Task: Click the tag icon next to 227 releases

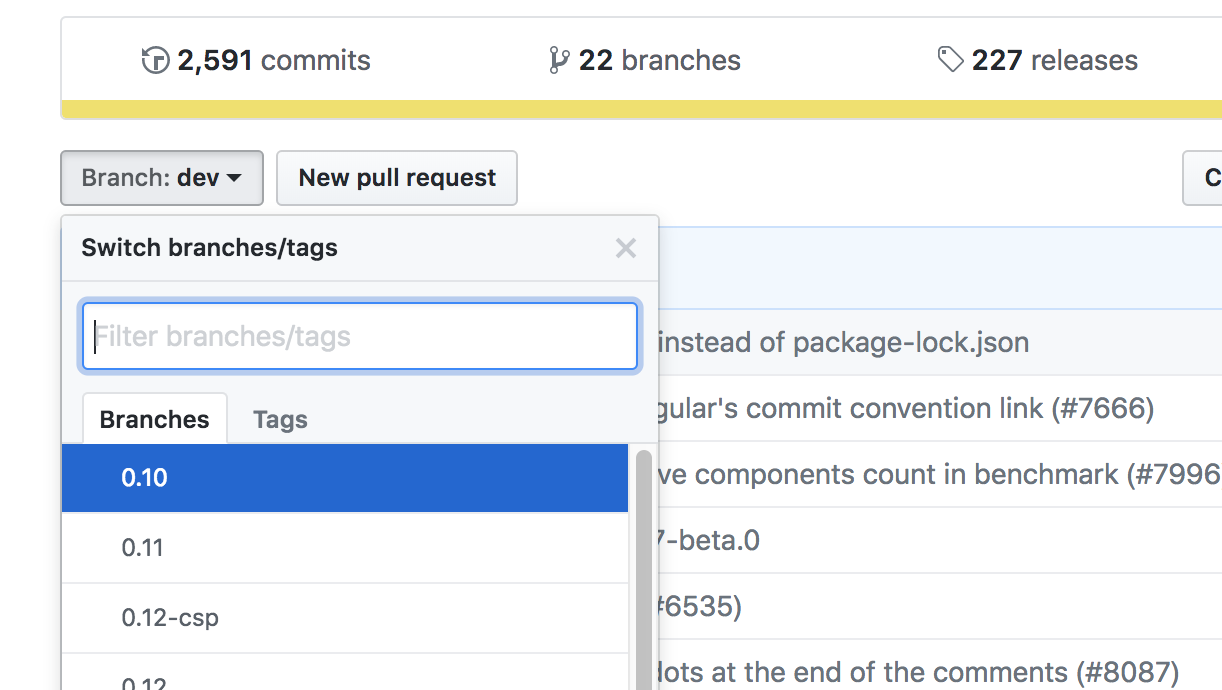Action: point(951,60)
